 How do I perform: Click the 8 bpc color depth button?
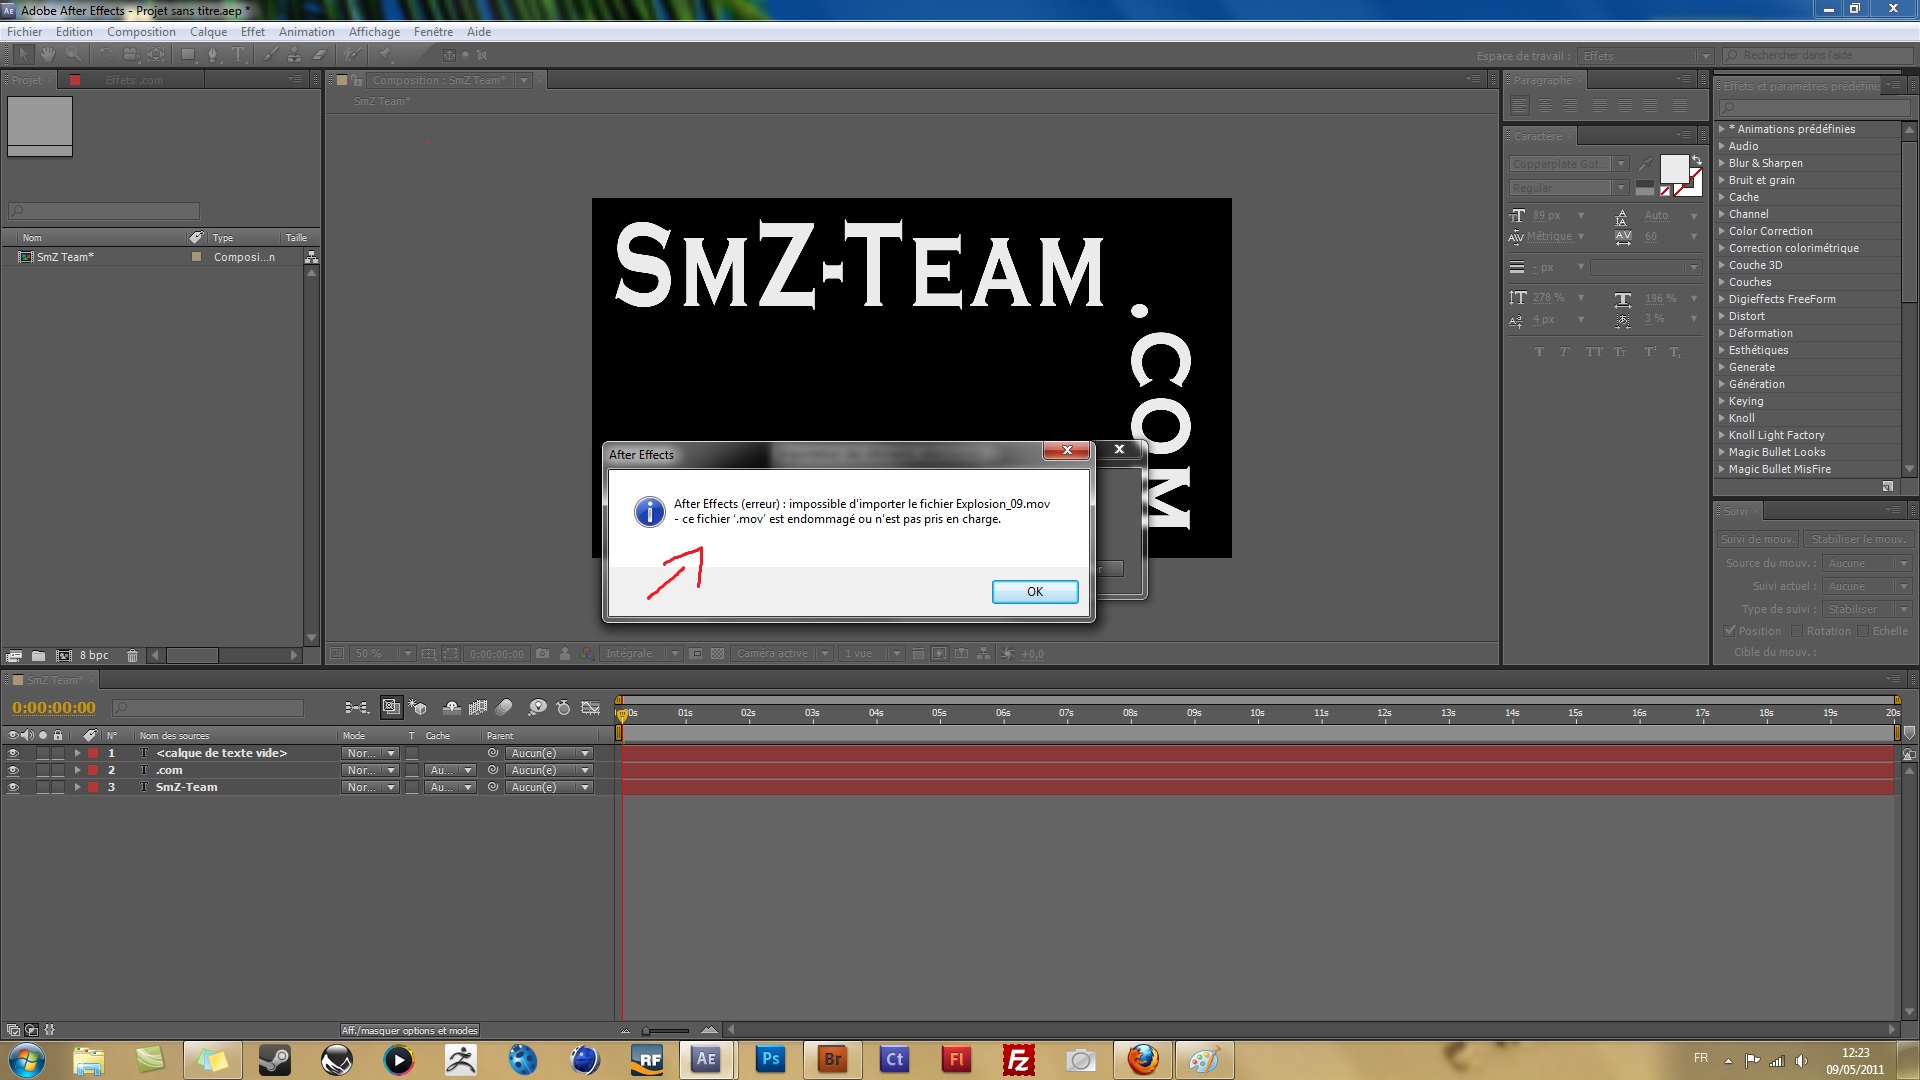pos(94,656)
